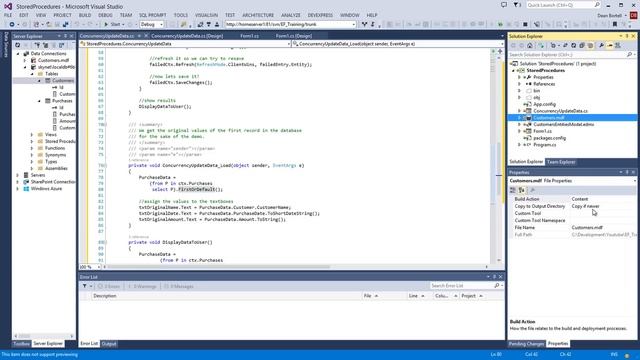
Task: Click the bookmark icon in the toolbar
Action: [615, 24]
